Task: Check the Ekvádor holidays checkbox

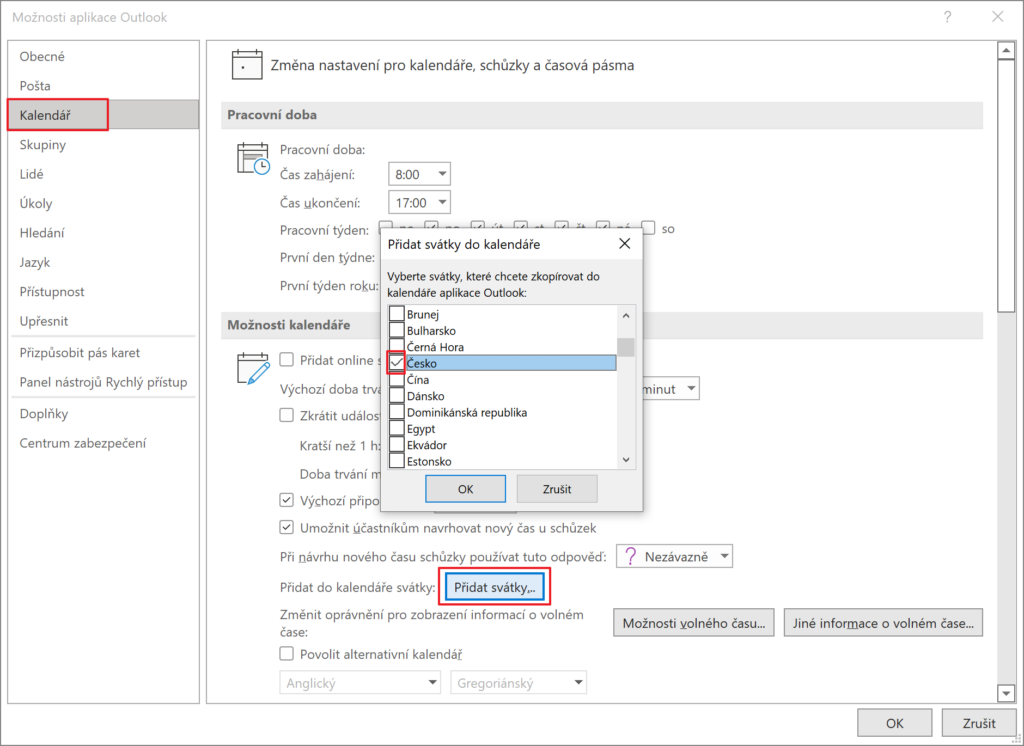Action: 396,445
